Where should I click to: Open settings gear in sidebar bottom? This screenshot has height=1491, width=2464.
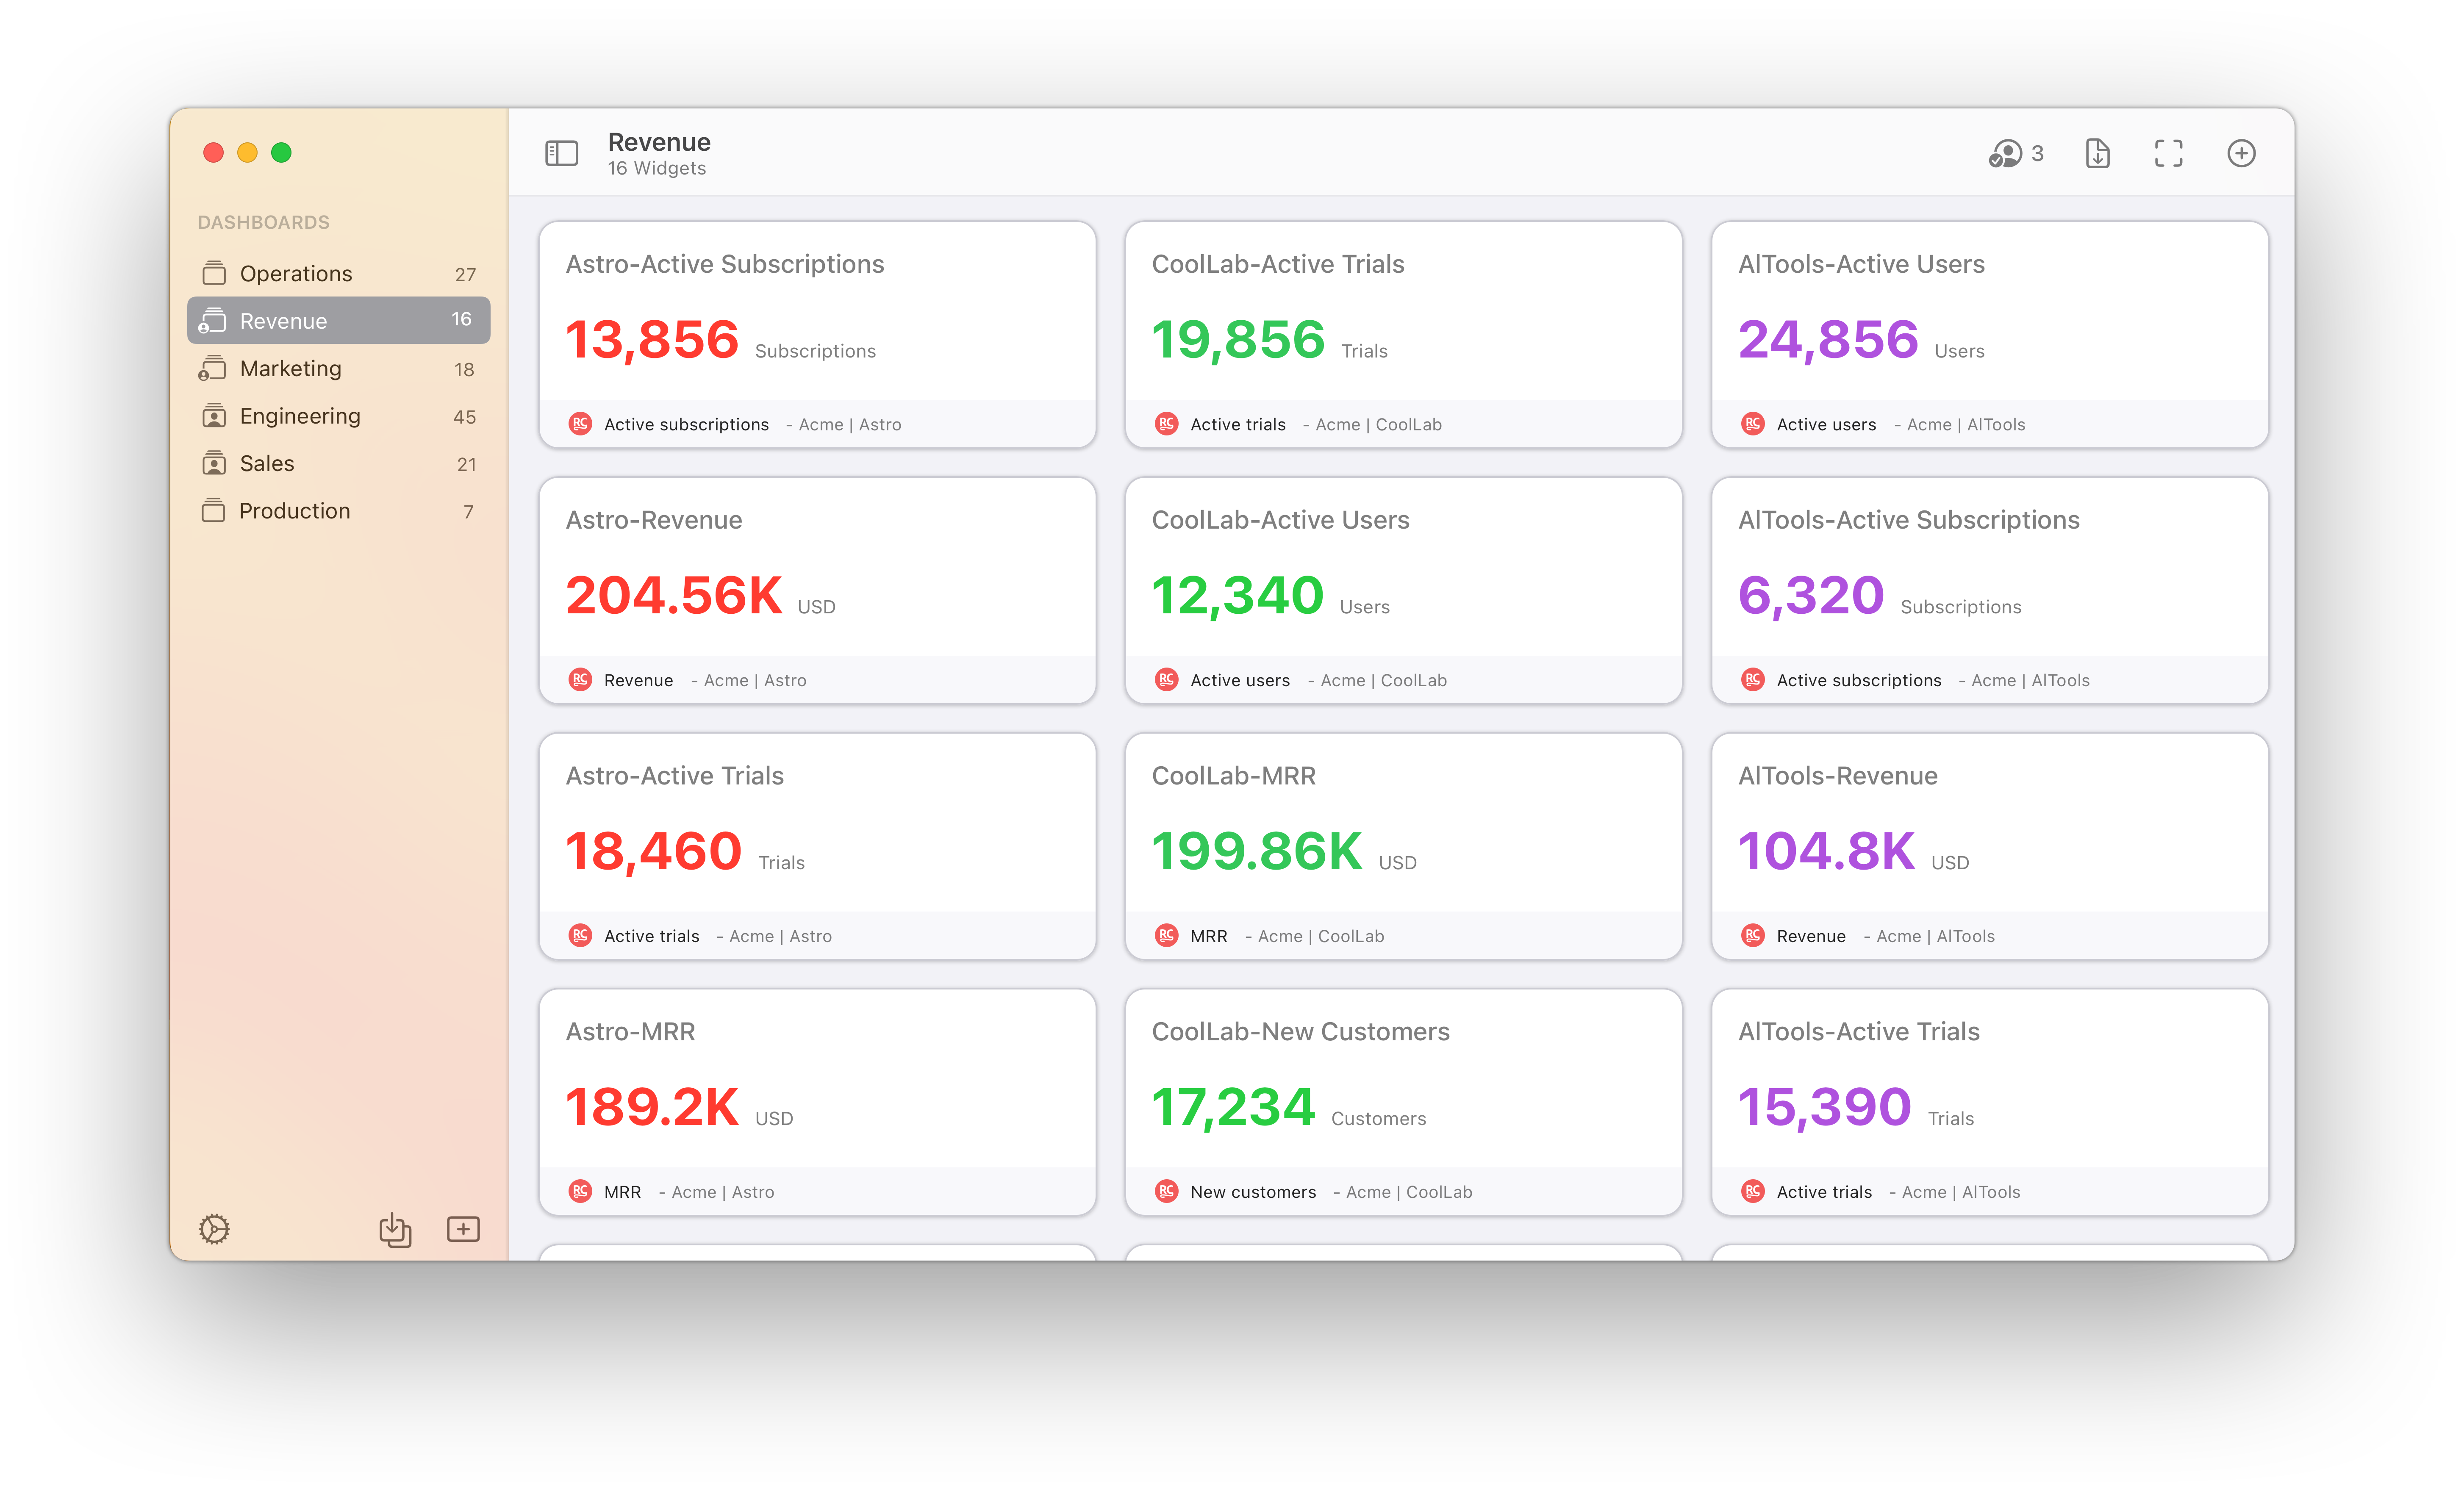(x=214, y=1228)
